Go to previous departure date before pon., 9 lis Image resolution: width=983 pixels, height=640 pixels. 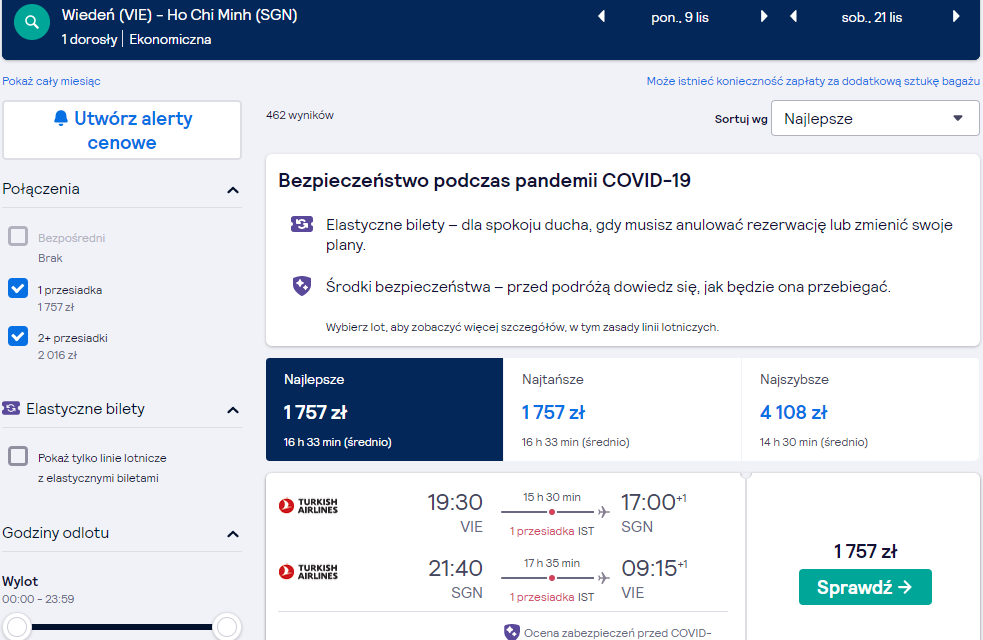point(601,16)
